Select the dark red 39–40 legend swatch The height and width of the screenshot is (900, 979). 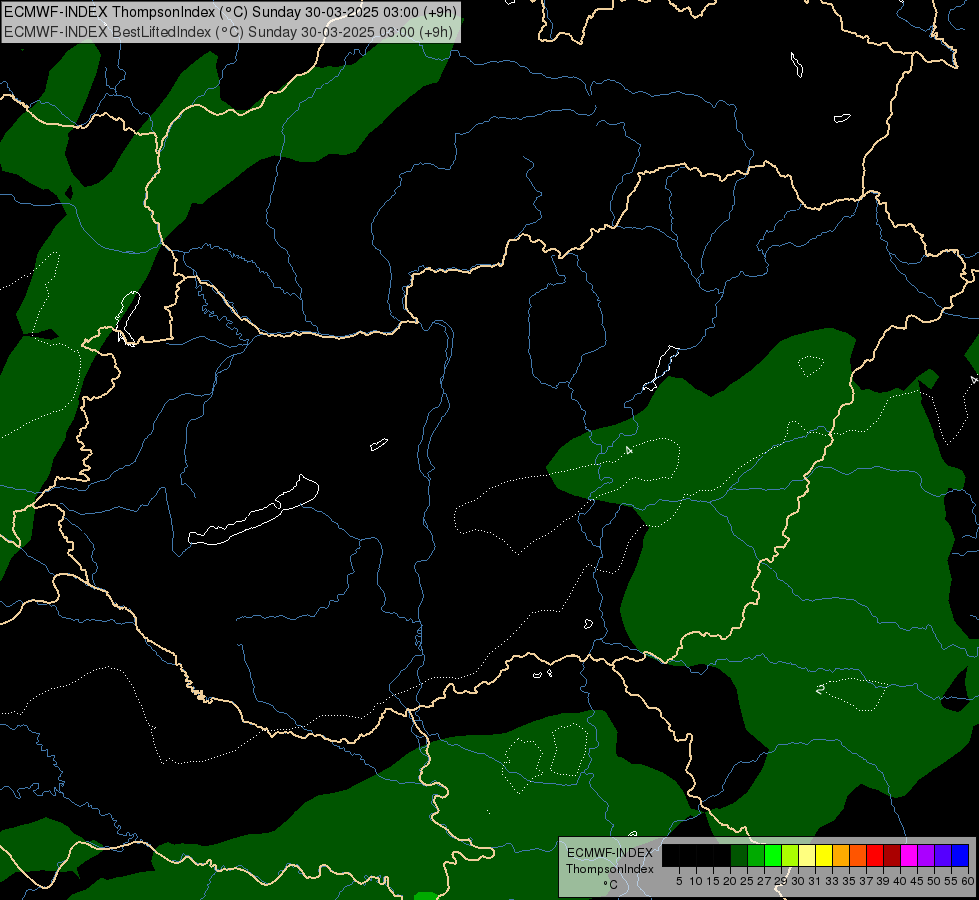point(892,855)
